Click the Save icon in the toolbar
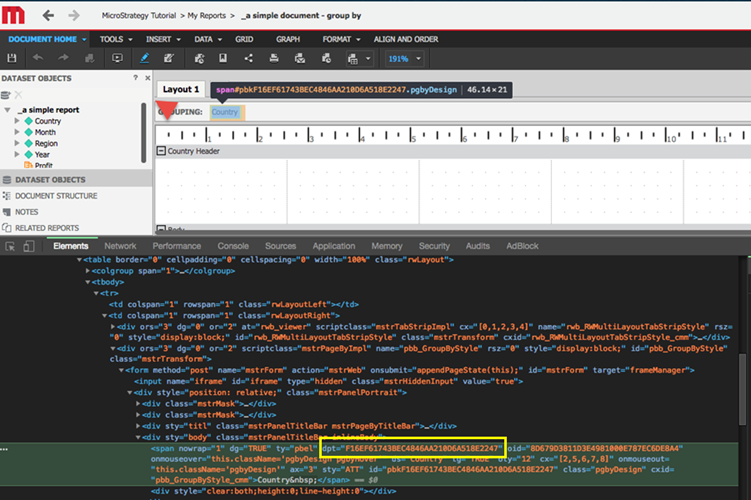The width and height of the screenshot is (751, 500). coord(11,59)
